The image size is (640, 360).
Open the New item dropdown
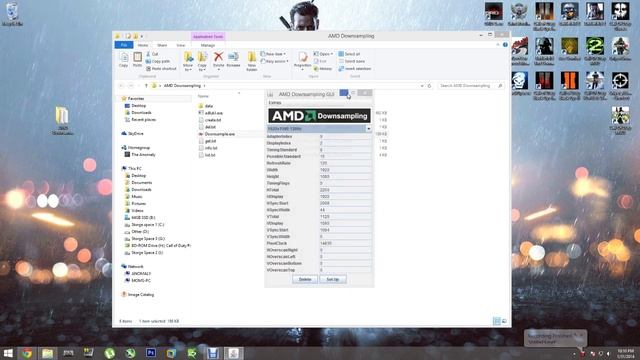click(x=273, y=54)
